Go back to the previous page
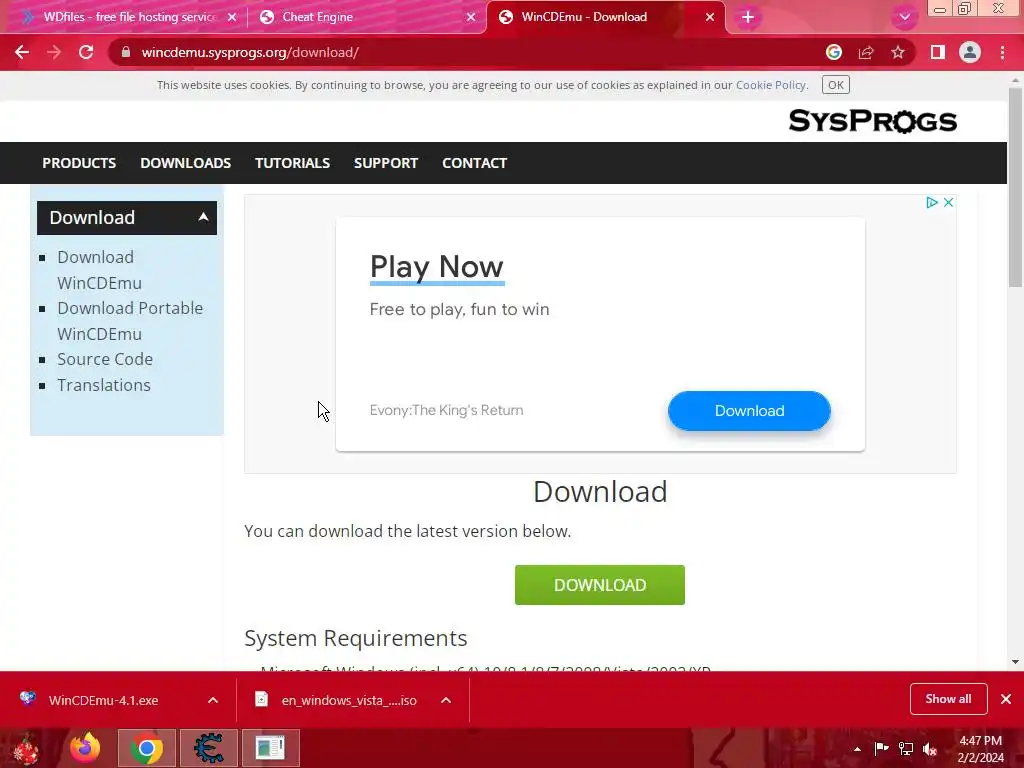 pyautogui.click(x=22, y=52)
